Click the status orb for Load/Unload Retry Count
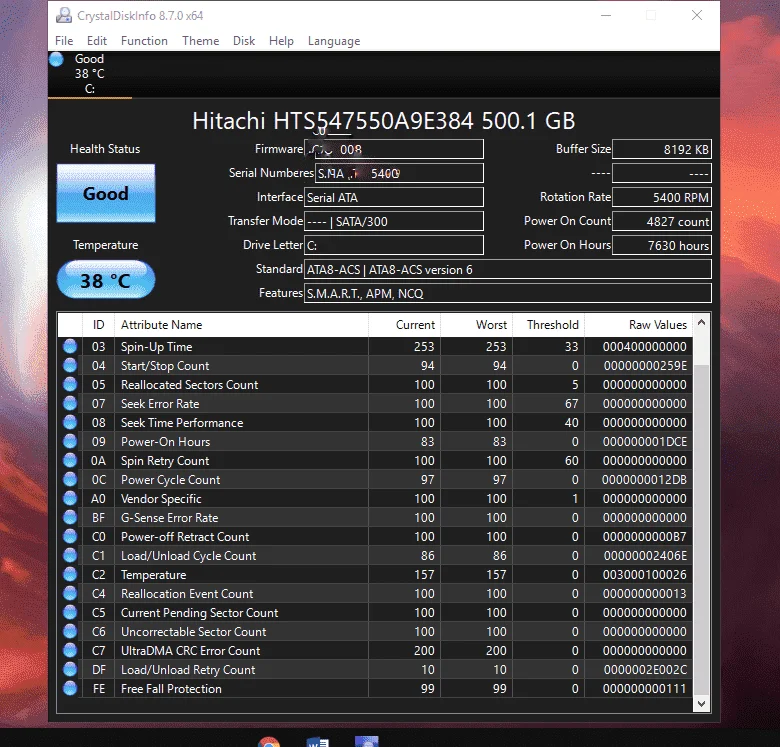Image resolution: width=780 pixels, height=747 pixels. 70,669
